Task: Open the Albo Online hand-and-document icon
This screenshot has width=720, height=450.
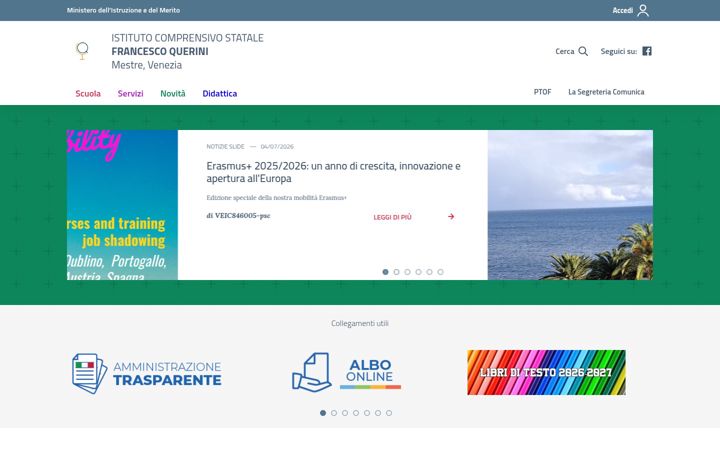Action: pyautogui.click(x=312, y=372)
